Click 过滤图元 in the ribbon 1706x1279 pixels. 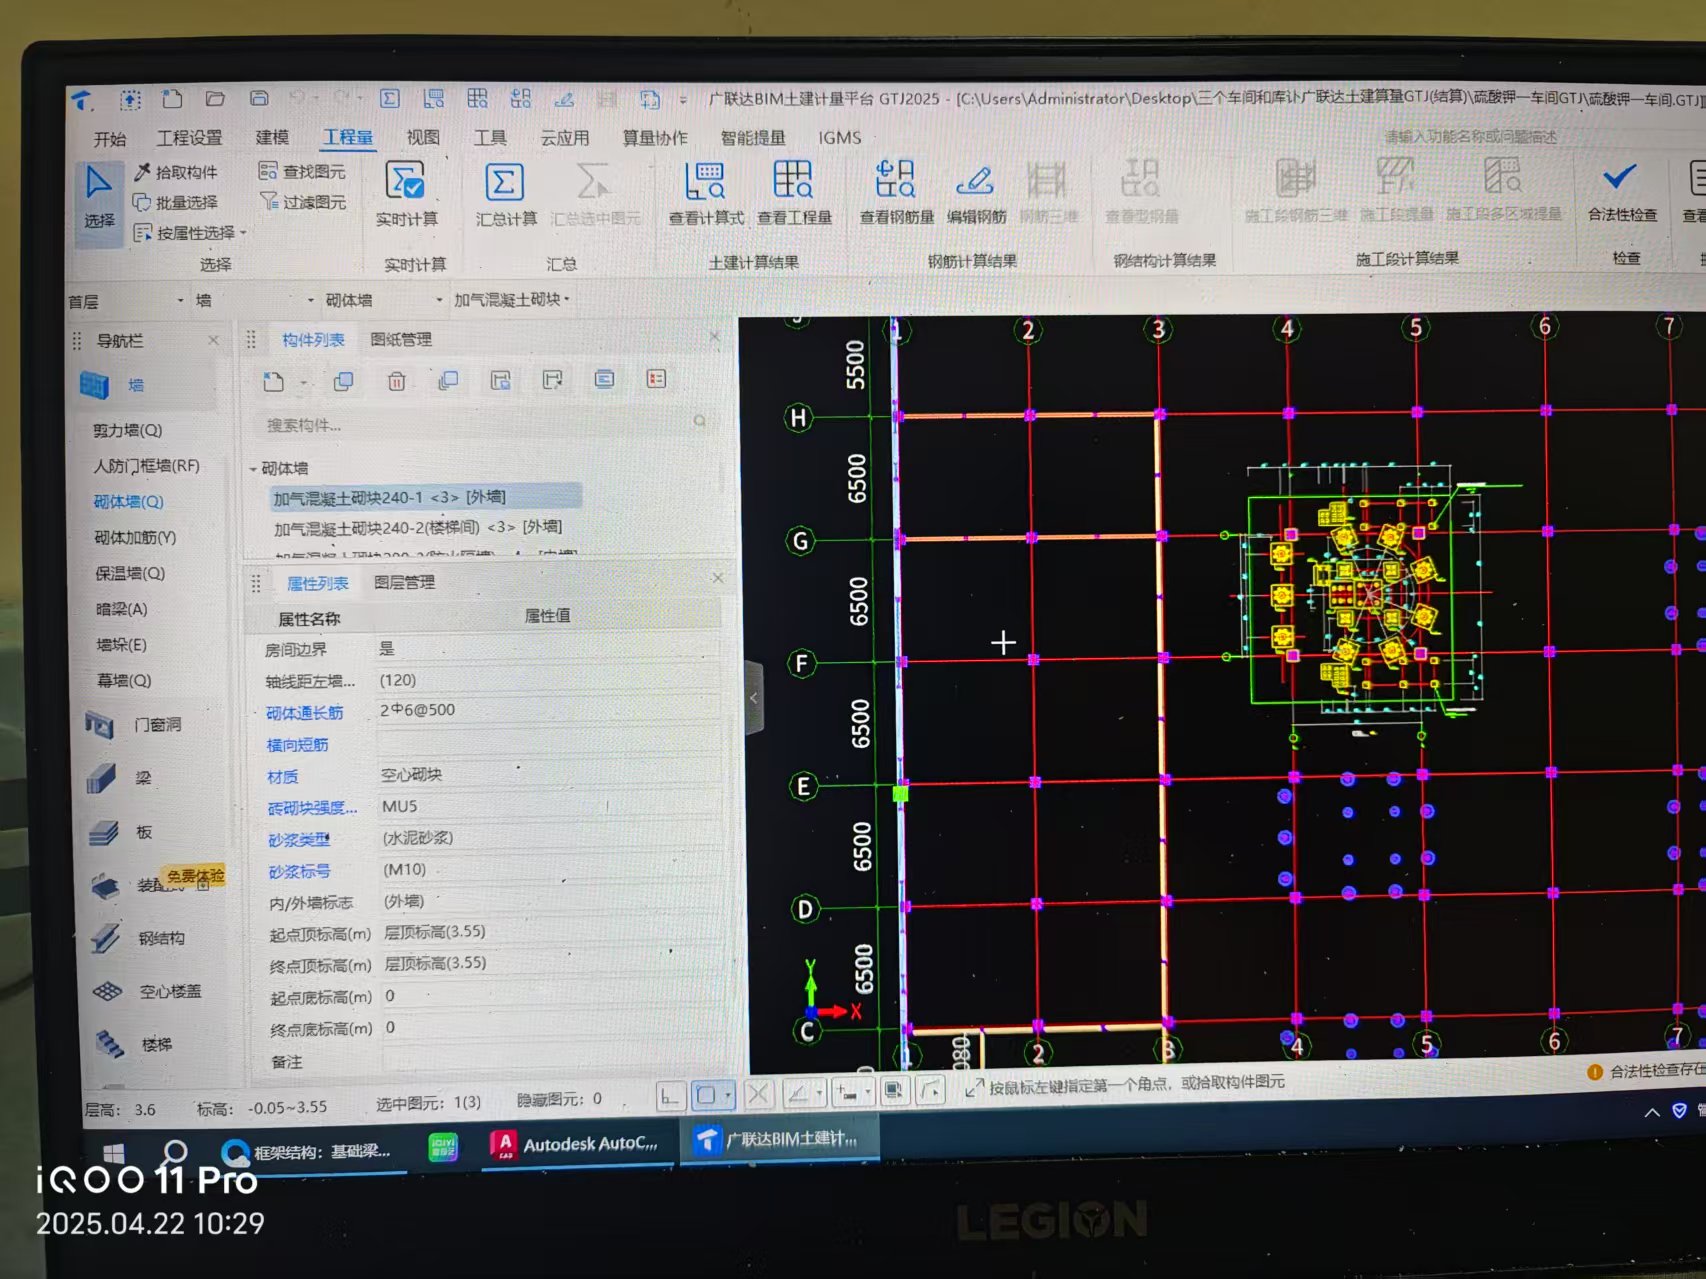pyautogui.click(x=303, y=201)
